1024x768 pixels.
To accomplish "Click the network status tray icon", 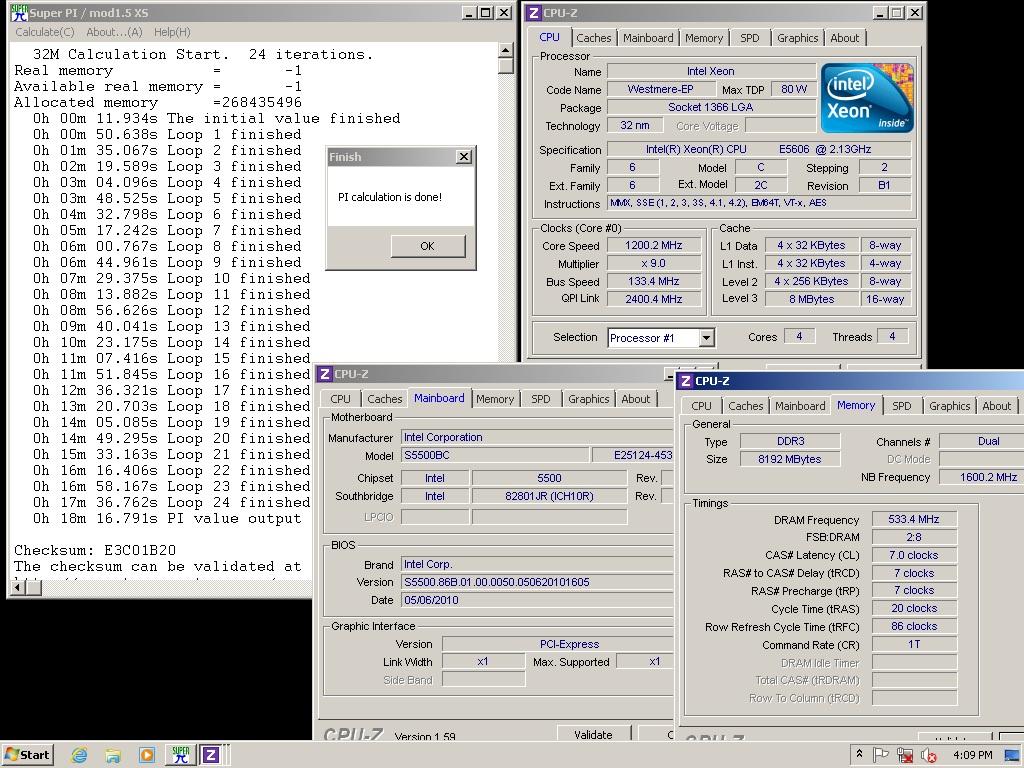I will [905, 755].
